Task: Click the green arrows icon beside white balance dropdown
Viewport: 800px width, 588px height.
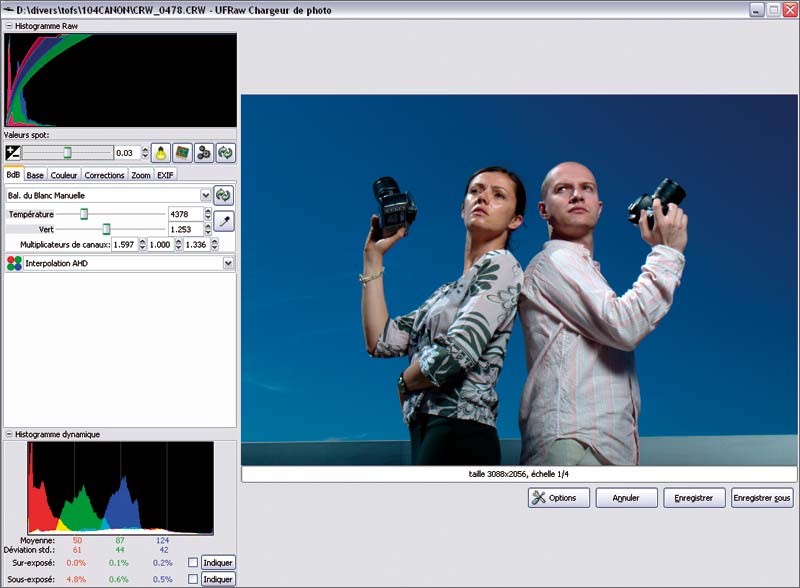Action: click(224, 196)
